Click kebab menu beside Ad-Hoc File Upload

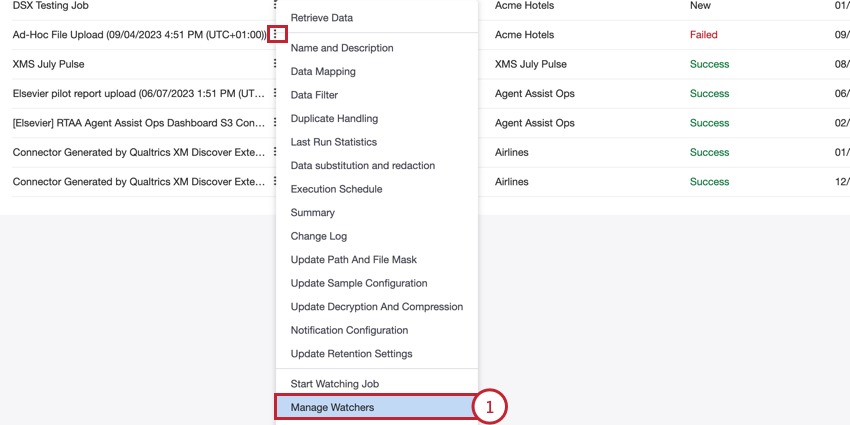[x=277, y=34]
